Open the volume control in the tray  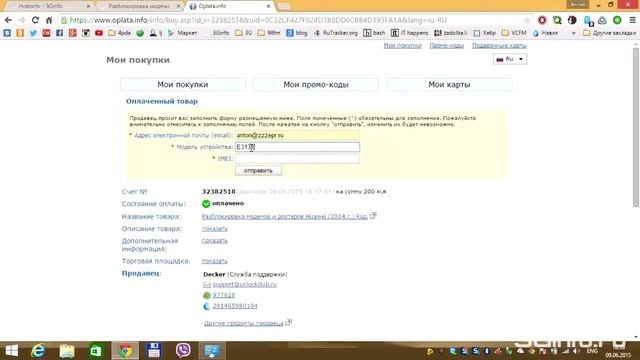pos(576,351)
